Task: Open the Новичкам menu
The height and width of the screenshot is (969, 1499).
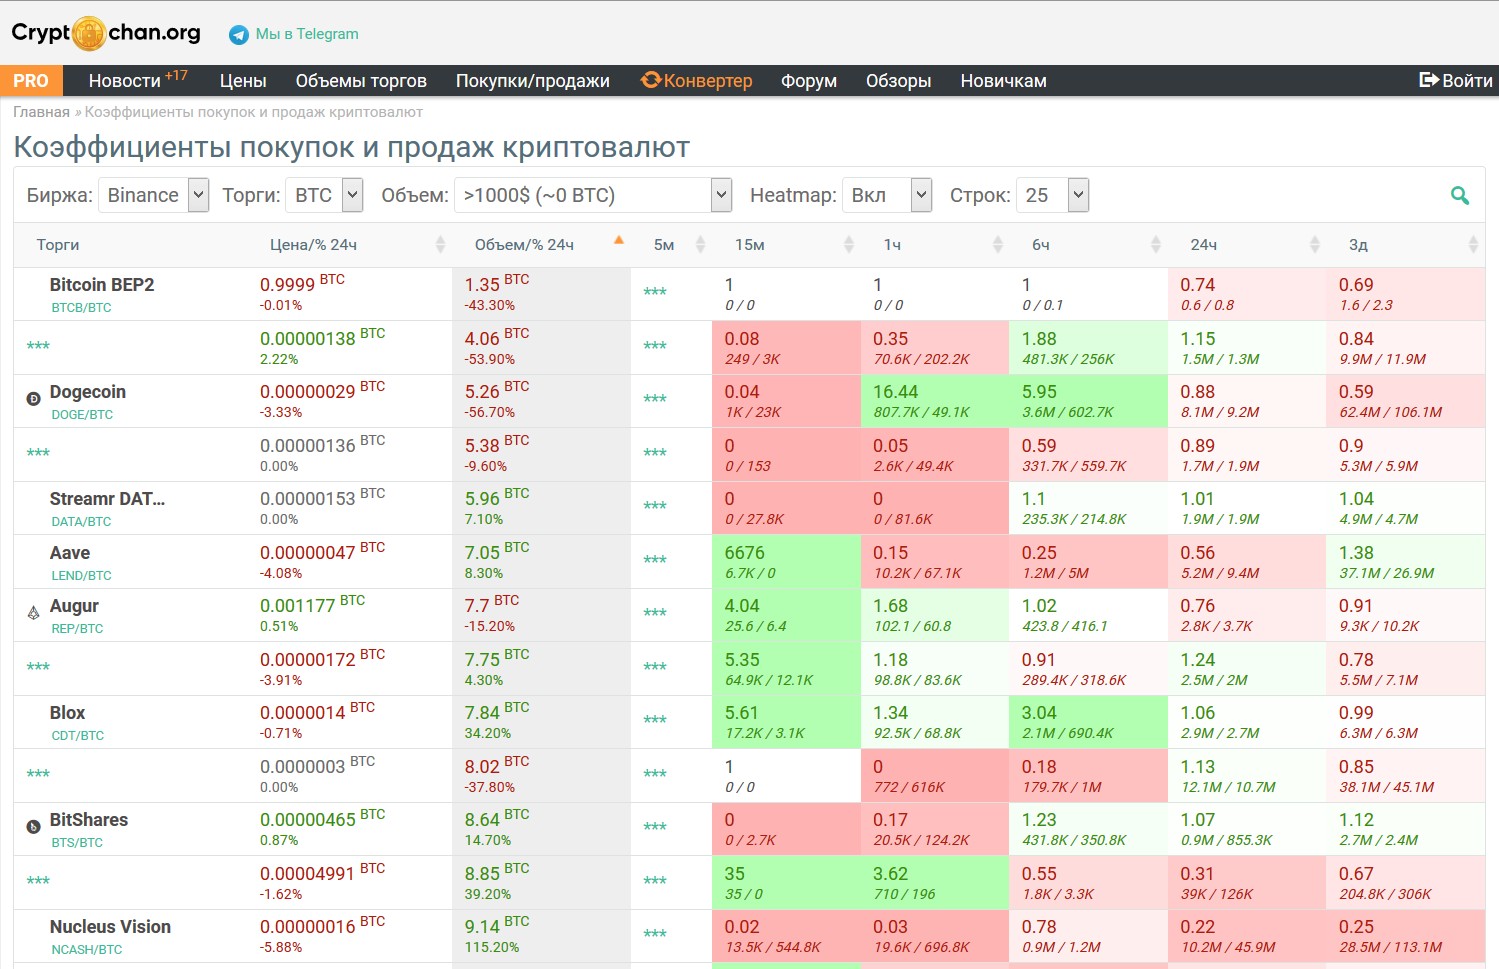Action: point(1004,81)
